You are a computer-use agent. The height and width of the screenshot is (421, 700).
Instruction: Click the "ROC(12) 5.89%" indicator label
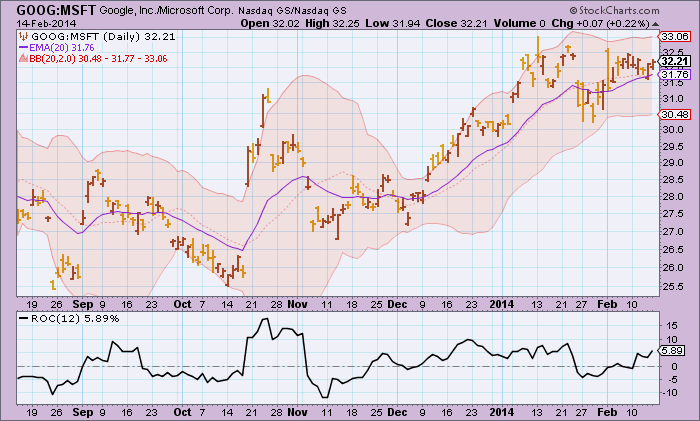(x=75, y=319)
